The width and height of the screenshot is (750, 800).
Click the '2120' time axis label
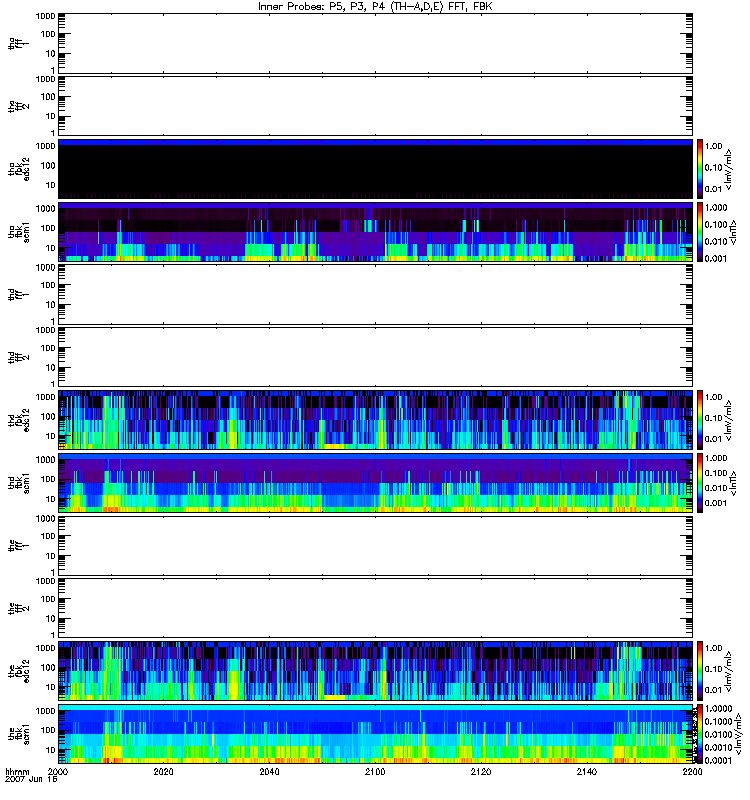(481, 771)
